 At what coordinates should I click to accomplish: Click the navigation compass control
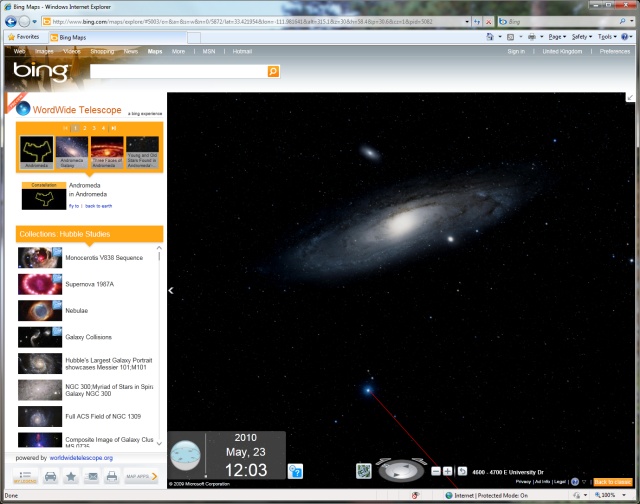[x=401, y=470]
